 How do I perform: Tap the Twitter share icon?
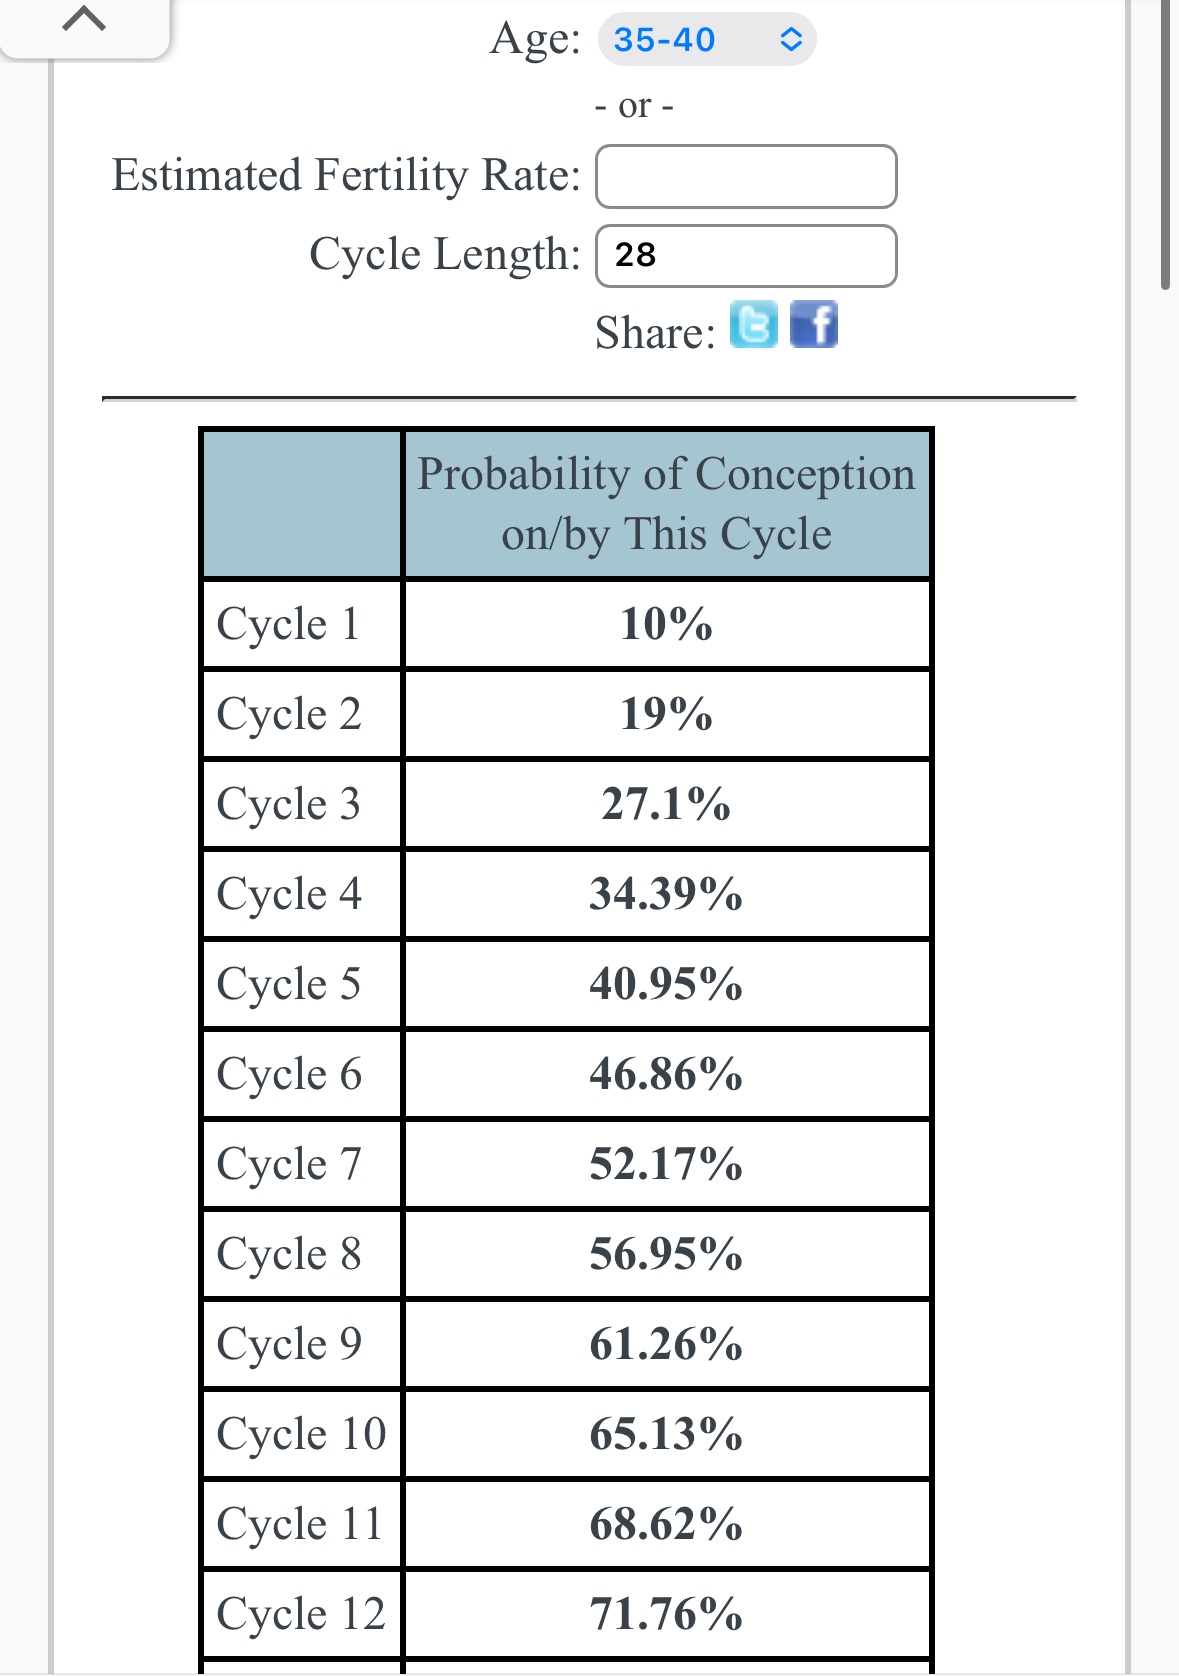753,325
